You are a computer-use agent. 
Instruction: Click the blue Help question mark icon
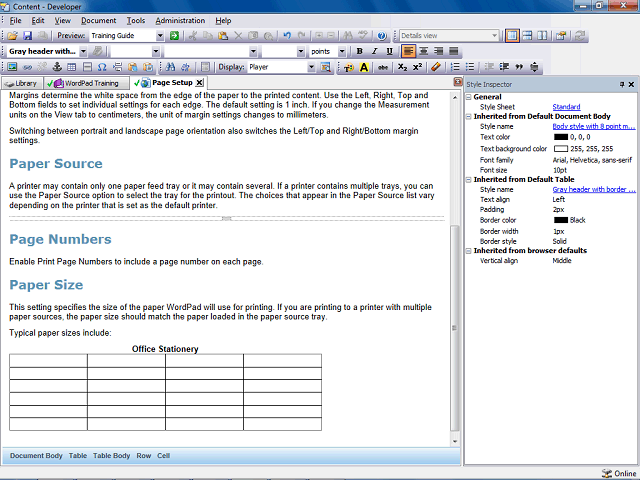click(382, 36)
